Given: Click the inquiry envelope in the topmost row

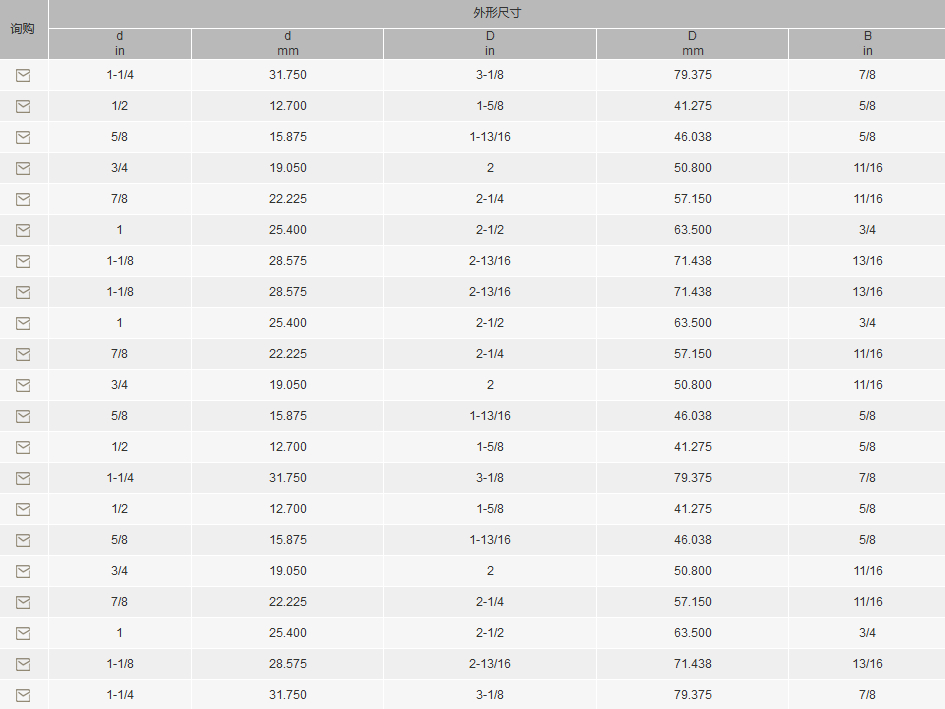Looking at the screenshot, I should coord(23,75).
